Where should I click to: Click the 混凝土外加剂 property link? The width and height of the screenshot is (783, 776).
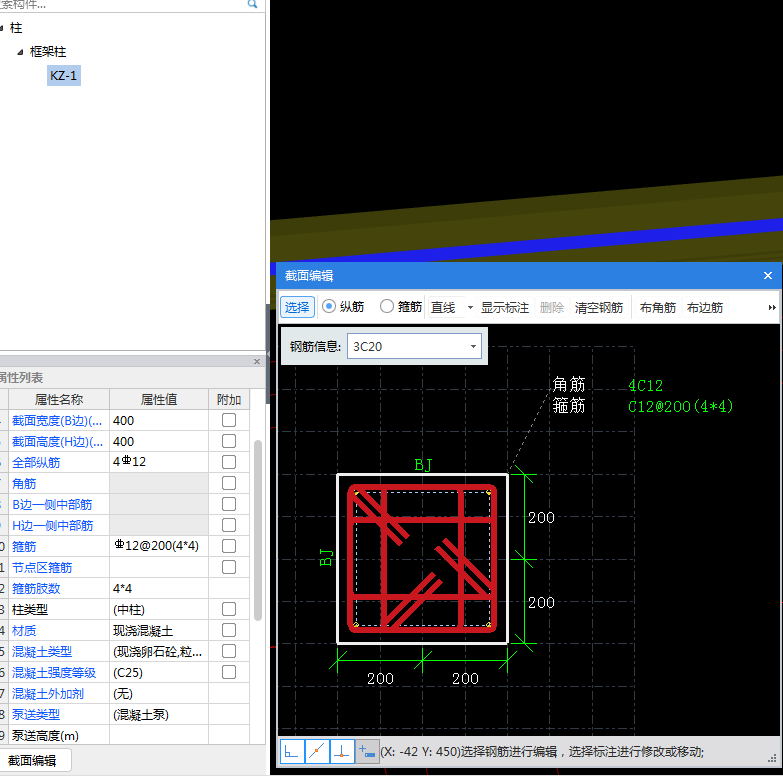pos(48,694)
